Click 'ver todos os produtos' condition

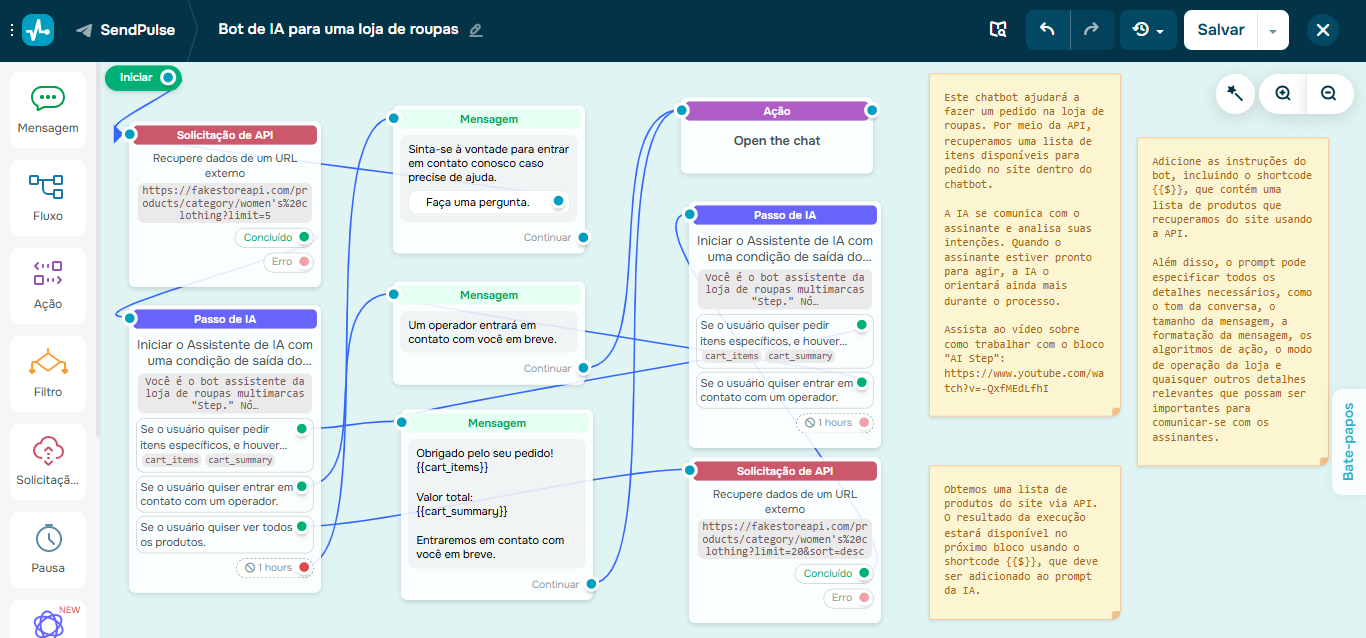pyautogui.click(x=225, y=535)
